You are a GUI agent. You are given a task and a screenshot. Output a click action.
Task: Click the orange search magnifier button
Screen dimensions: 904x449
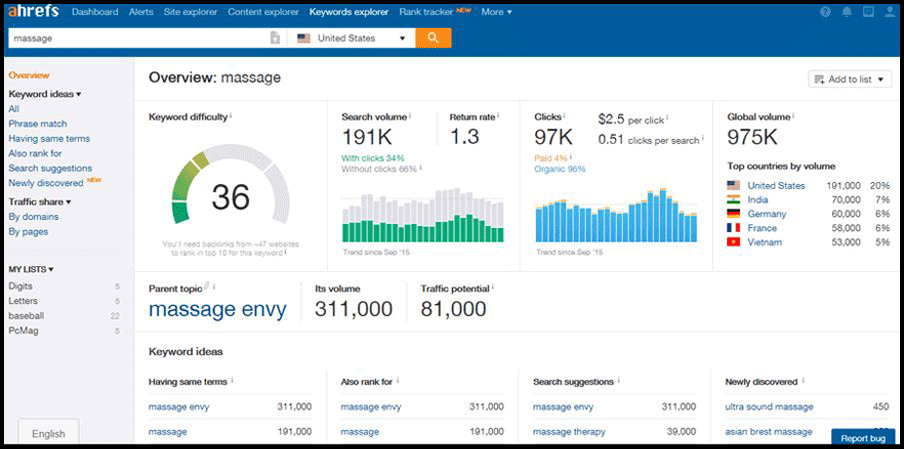click(x=433, y=38)
